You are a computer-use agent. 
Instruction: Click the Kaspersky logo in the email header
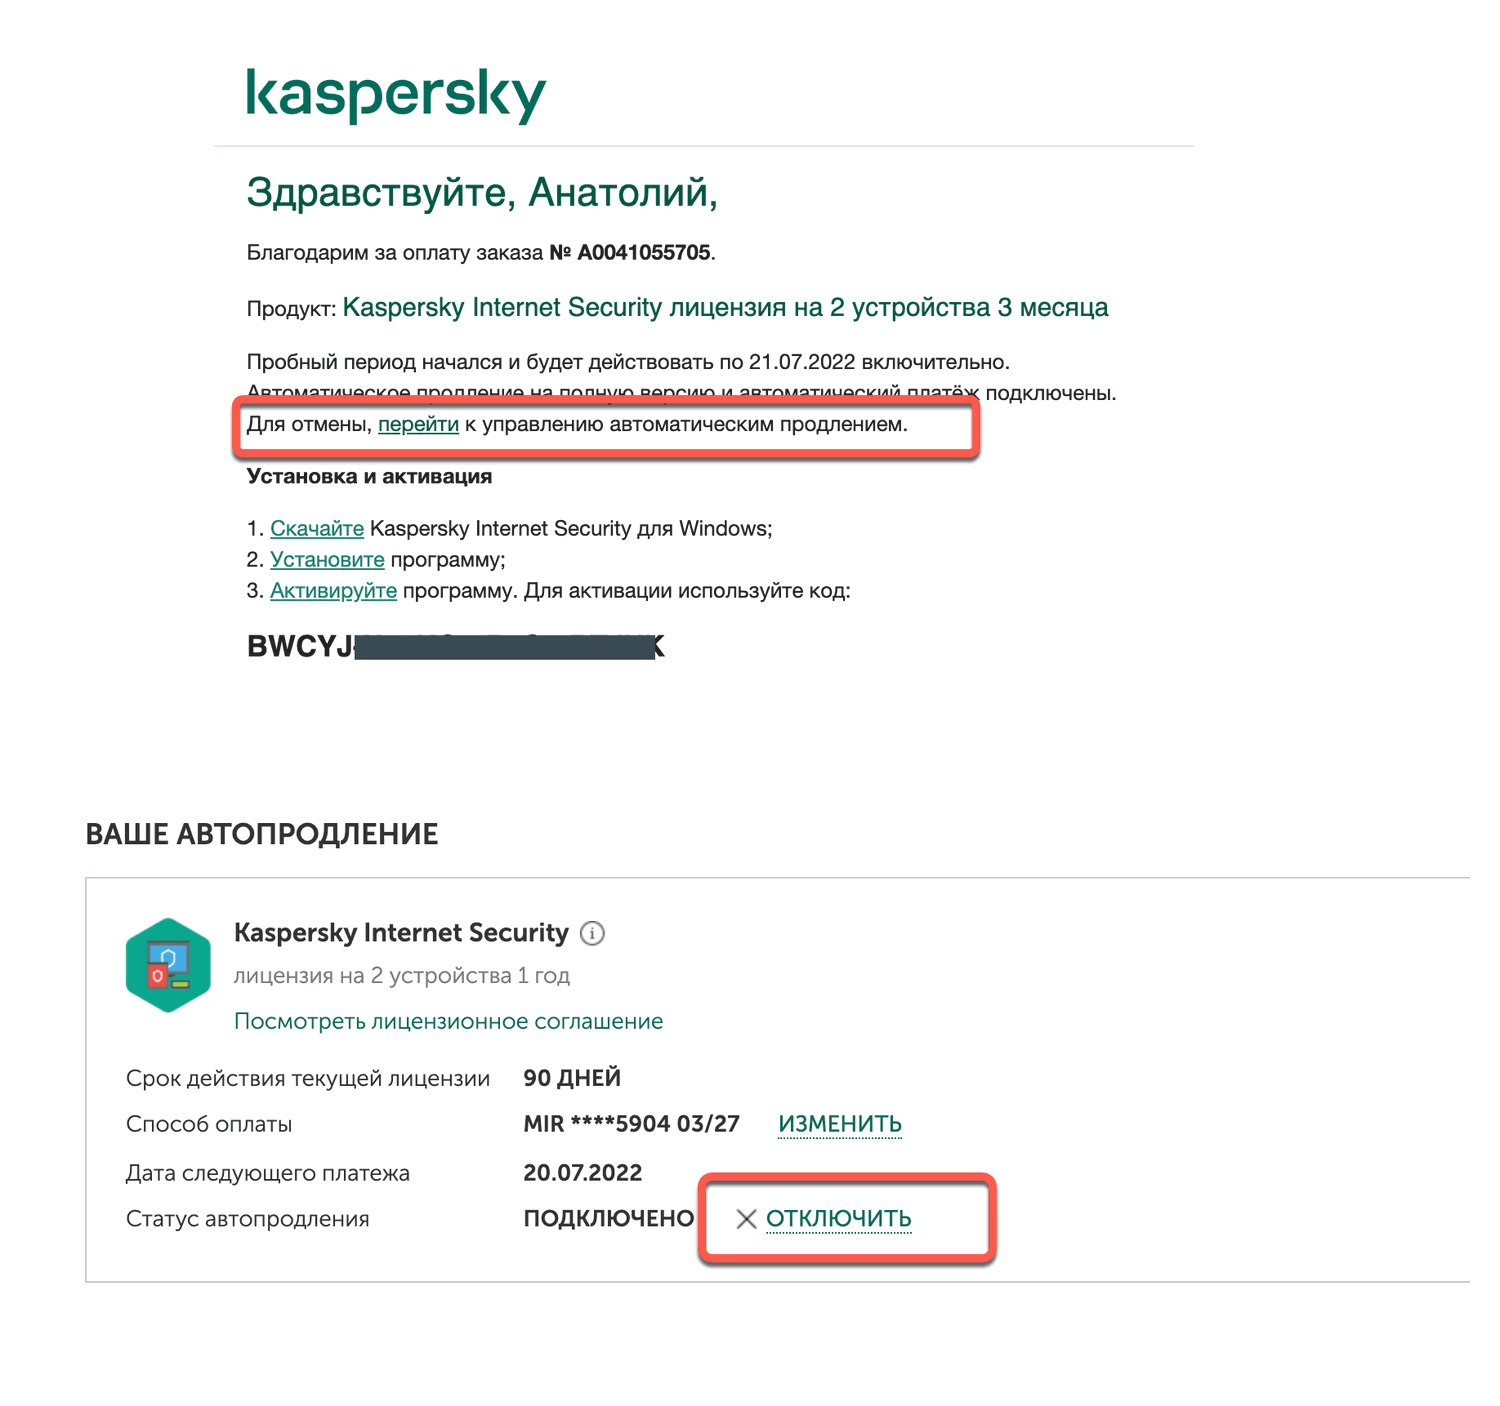click(x=396, y=95)
